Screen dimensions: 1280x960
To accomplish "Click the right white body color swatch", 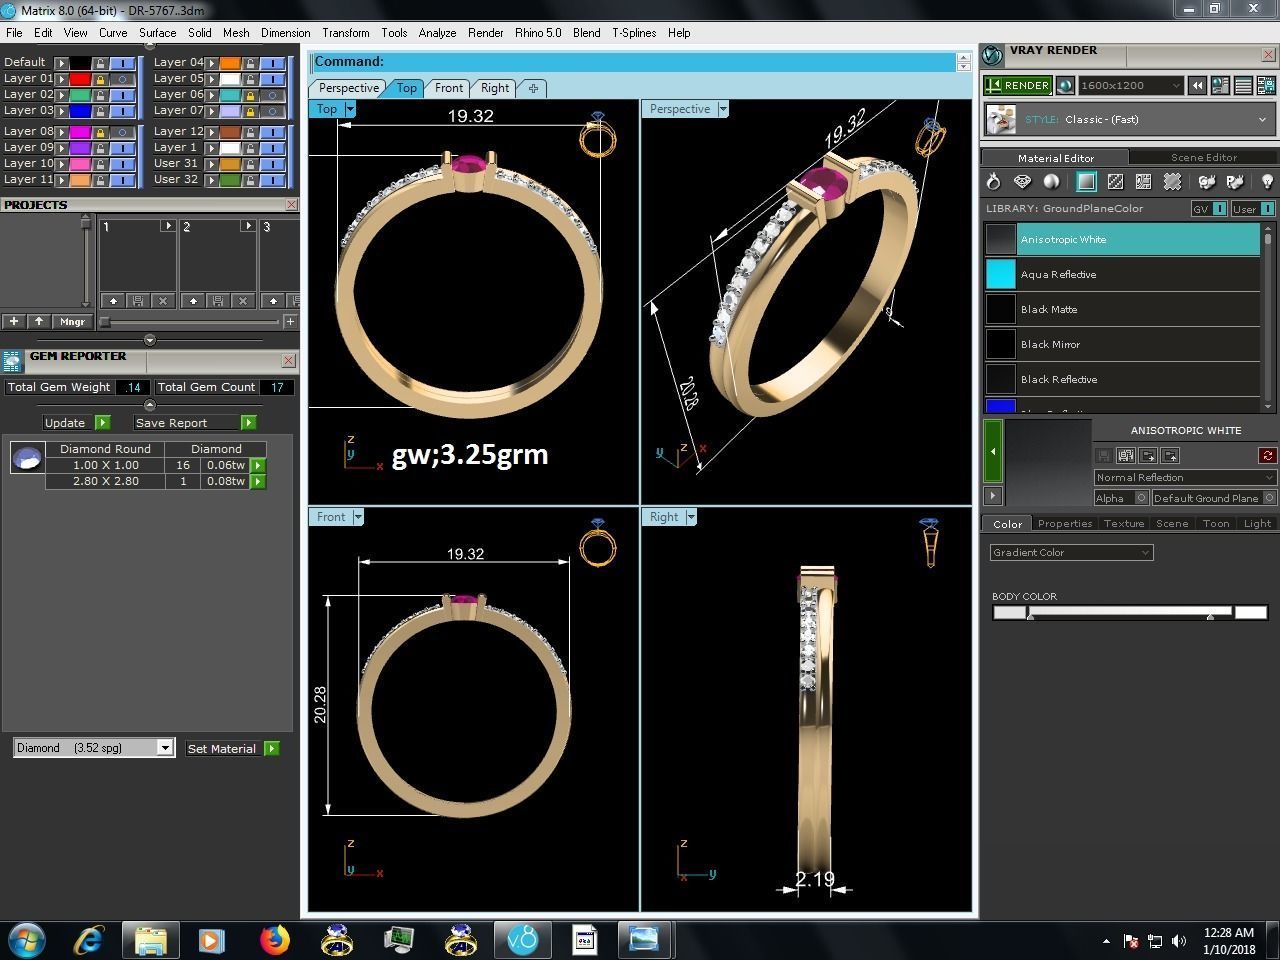I will [x=1251, y=612].
